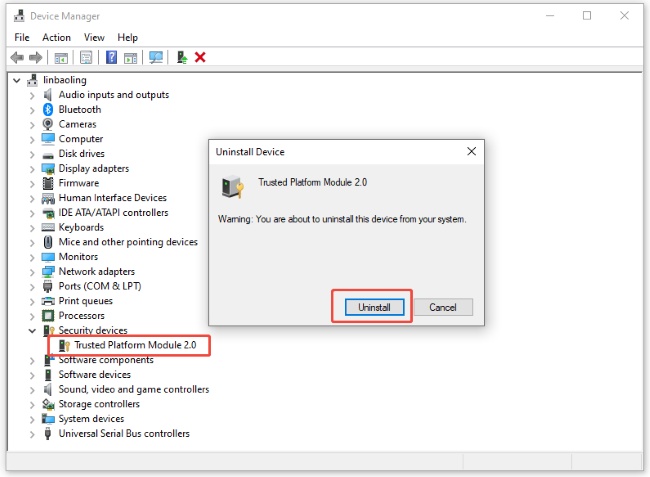Click the Forward arrow toolbar icon
Viewport: 650px width, 477px height.
pos(36,57)
